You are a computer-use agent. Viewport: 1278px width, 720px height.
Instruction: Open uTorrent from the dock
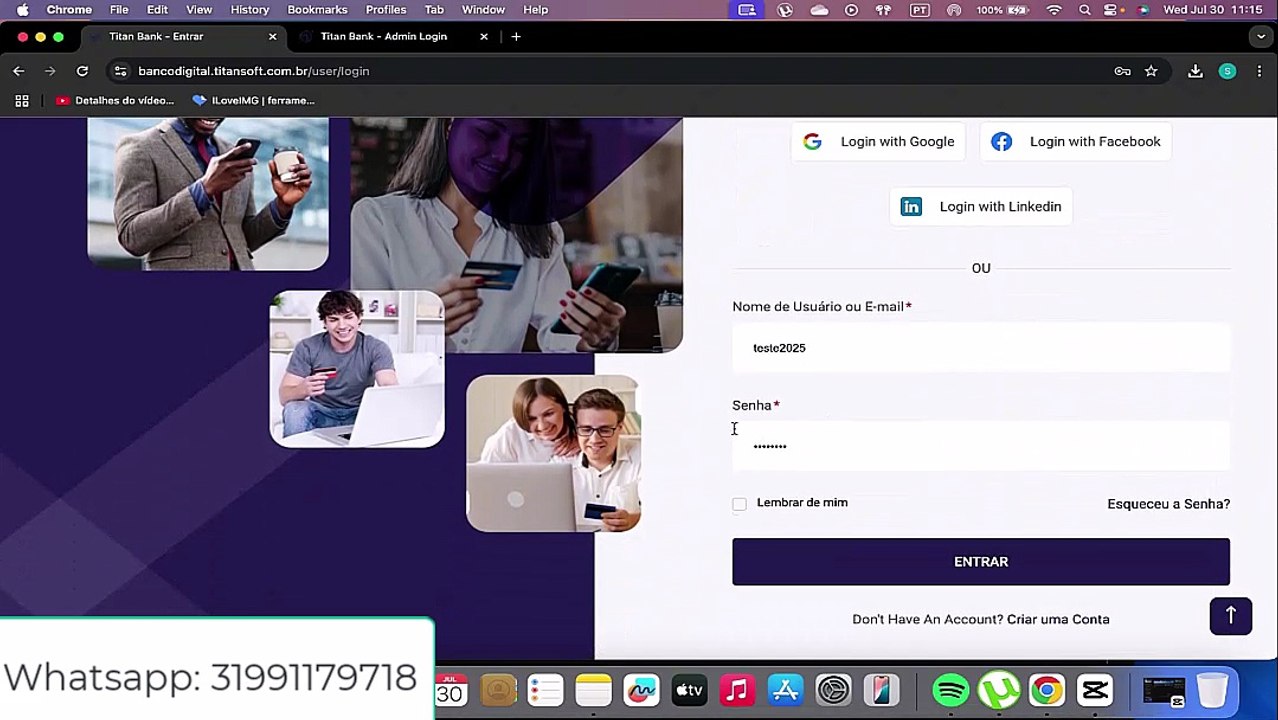pyautogui.click(x=999, y=690)
